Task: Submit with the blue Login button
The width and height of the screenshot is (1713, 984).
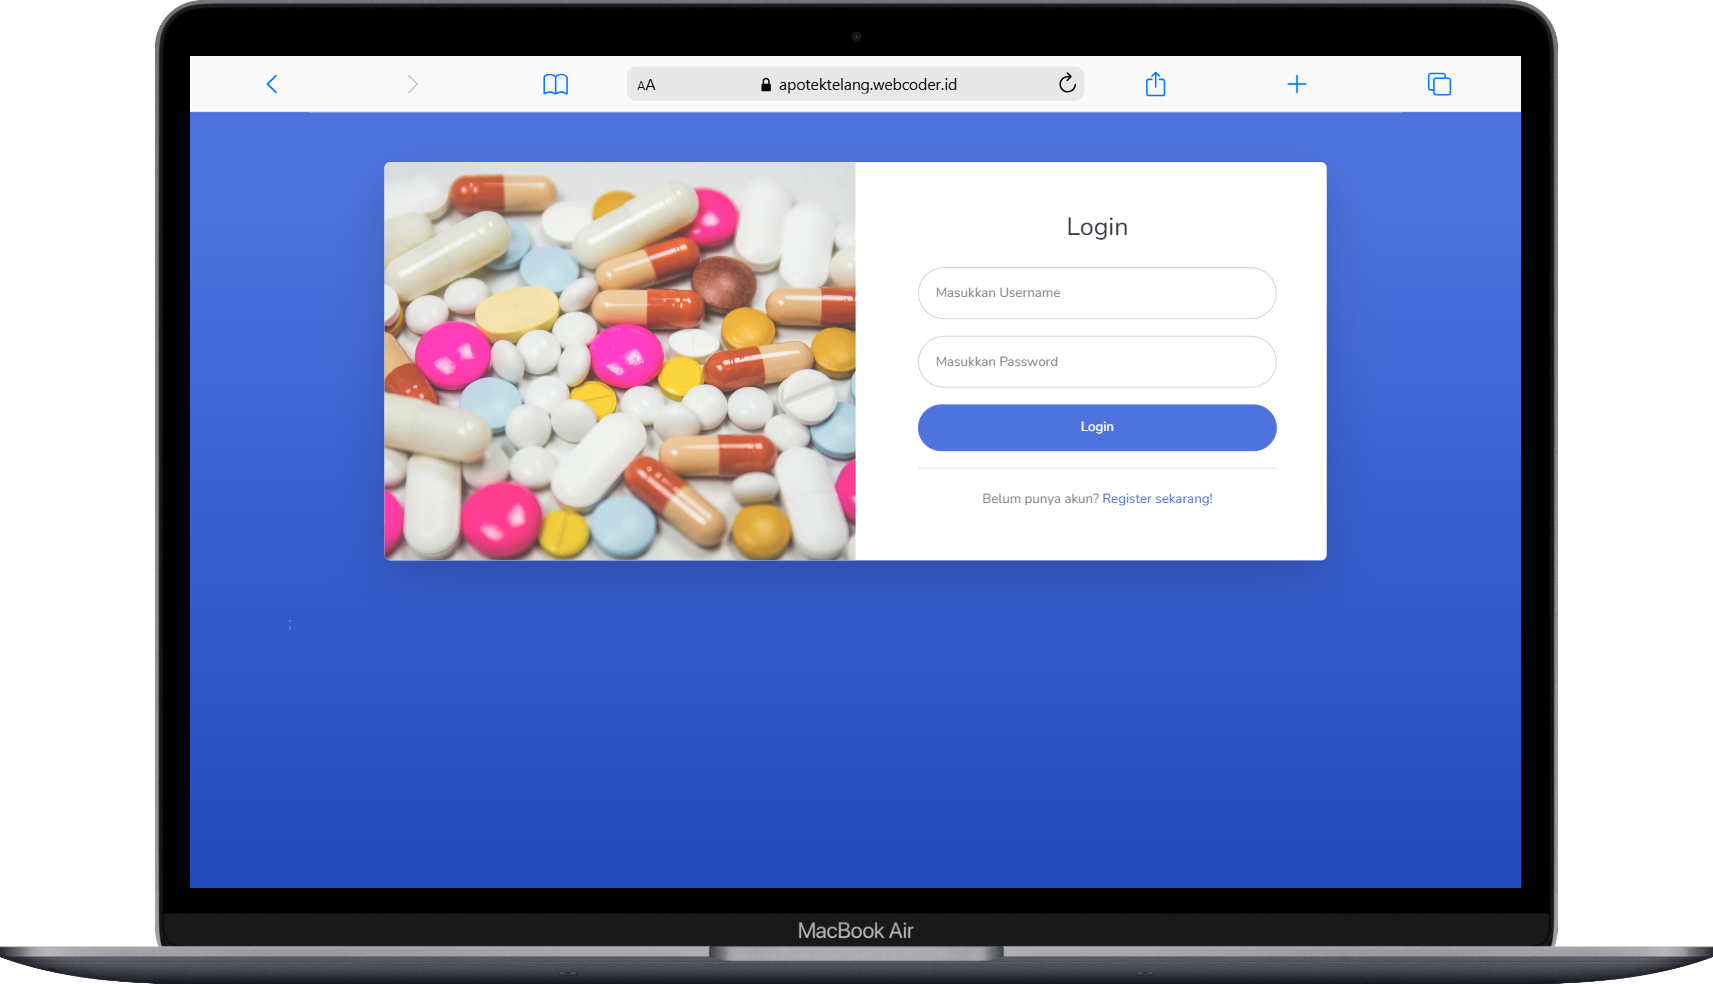Action: click(x=1097, y=427)
